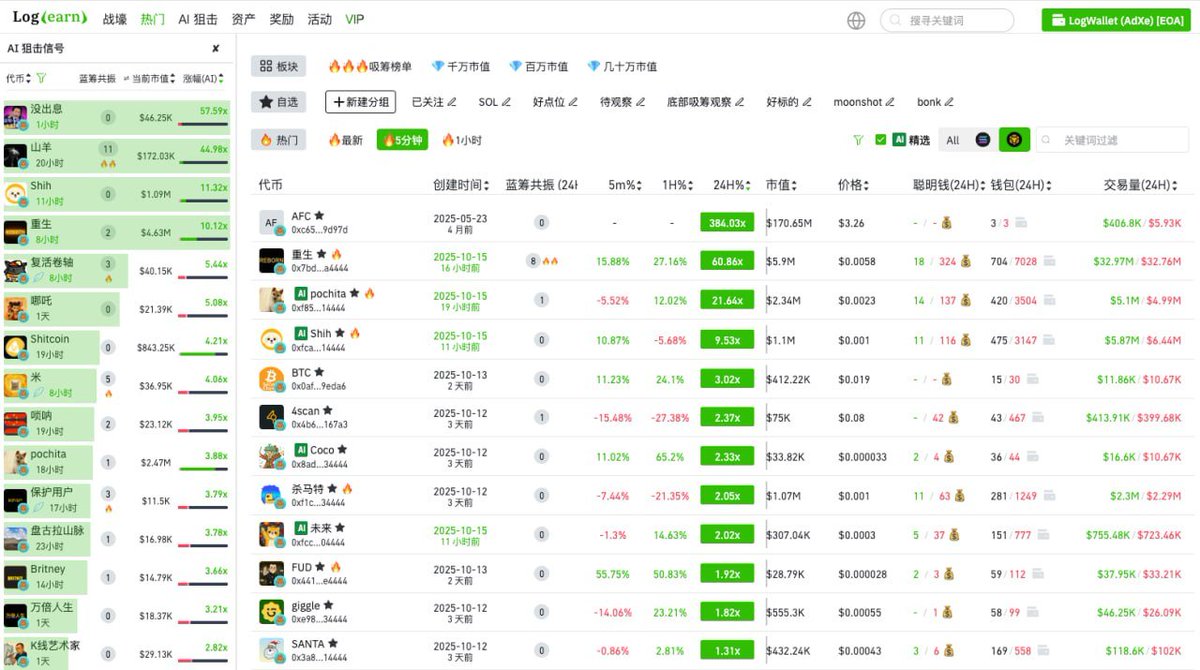
Task: Click the FUD token avatar
Action: click(x=272, y=573)
